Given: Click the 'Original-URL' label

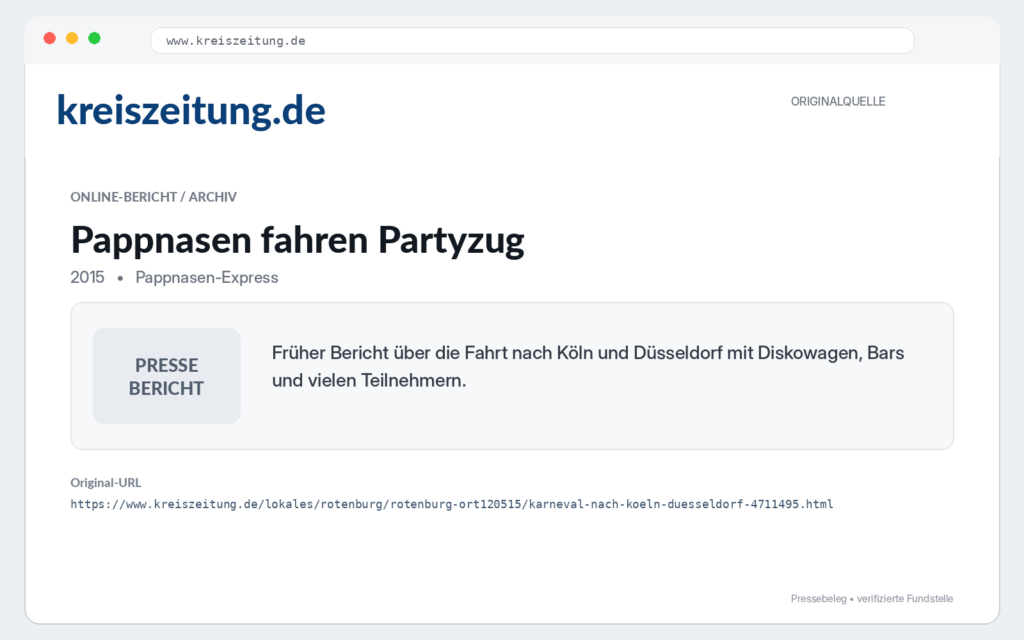Looking at the screenshot, I should (106, 483).
